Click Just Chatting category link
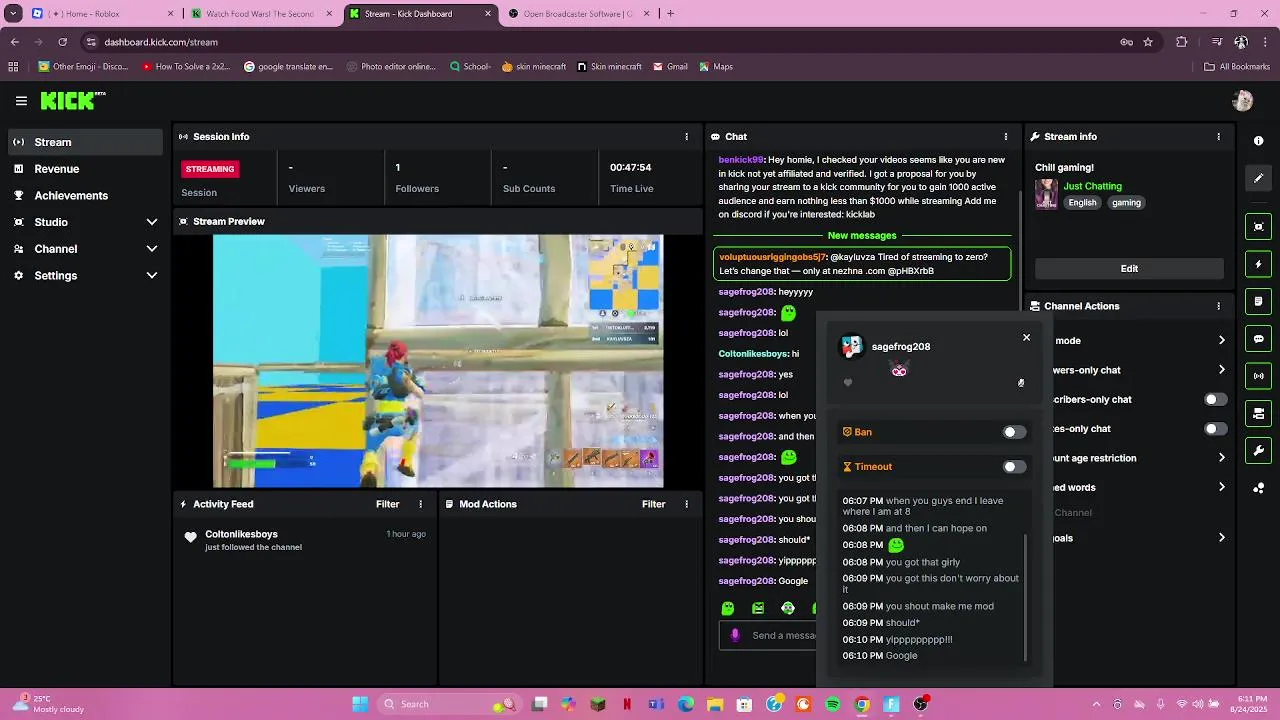The image size is (1280, 720). pyautogui.click(x=1092, y=186)
